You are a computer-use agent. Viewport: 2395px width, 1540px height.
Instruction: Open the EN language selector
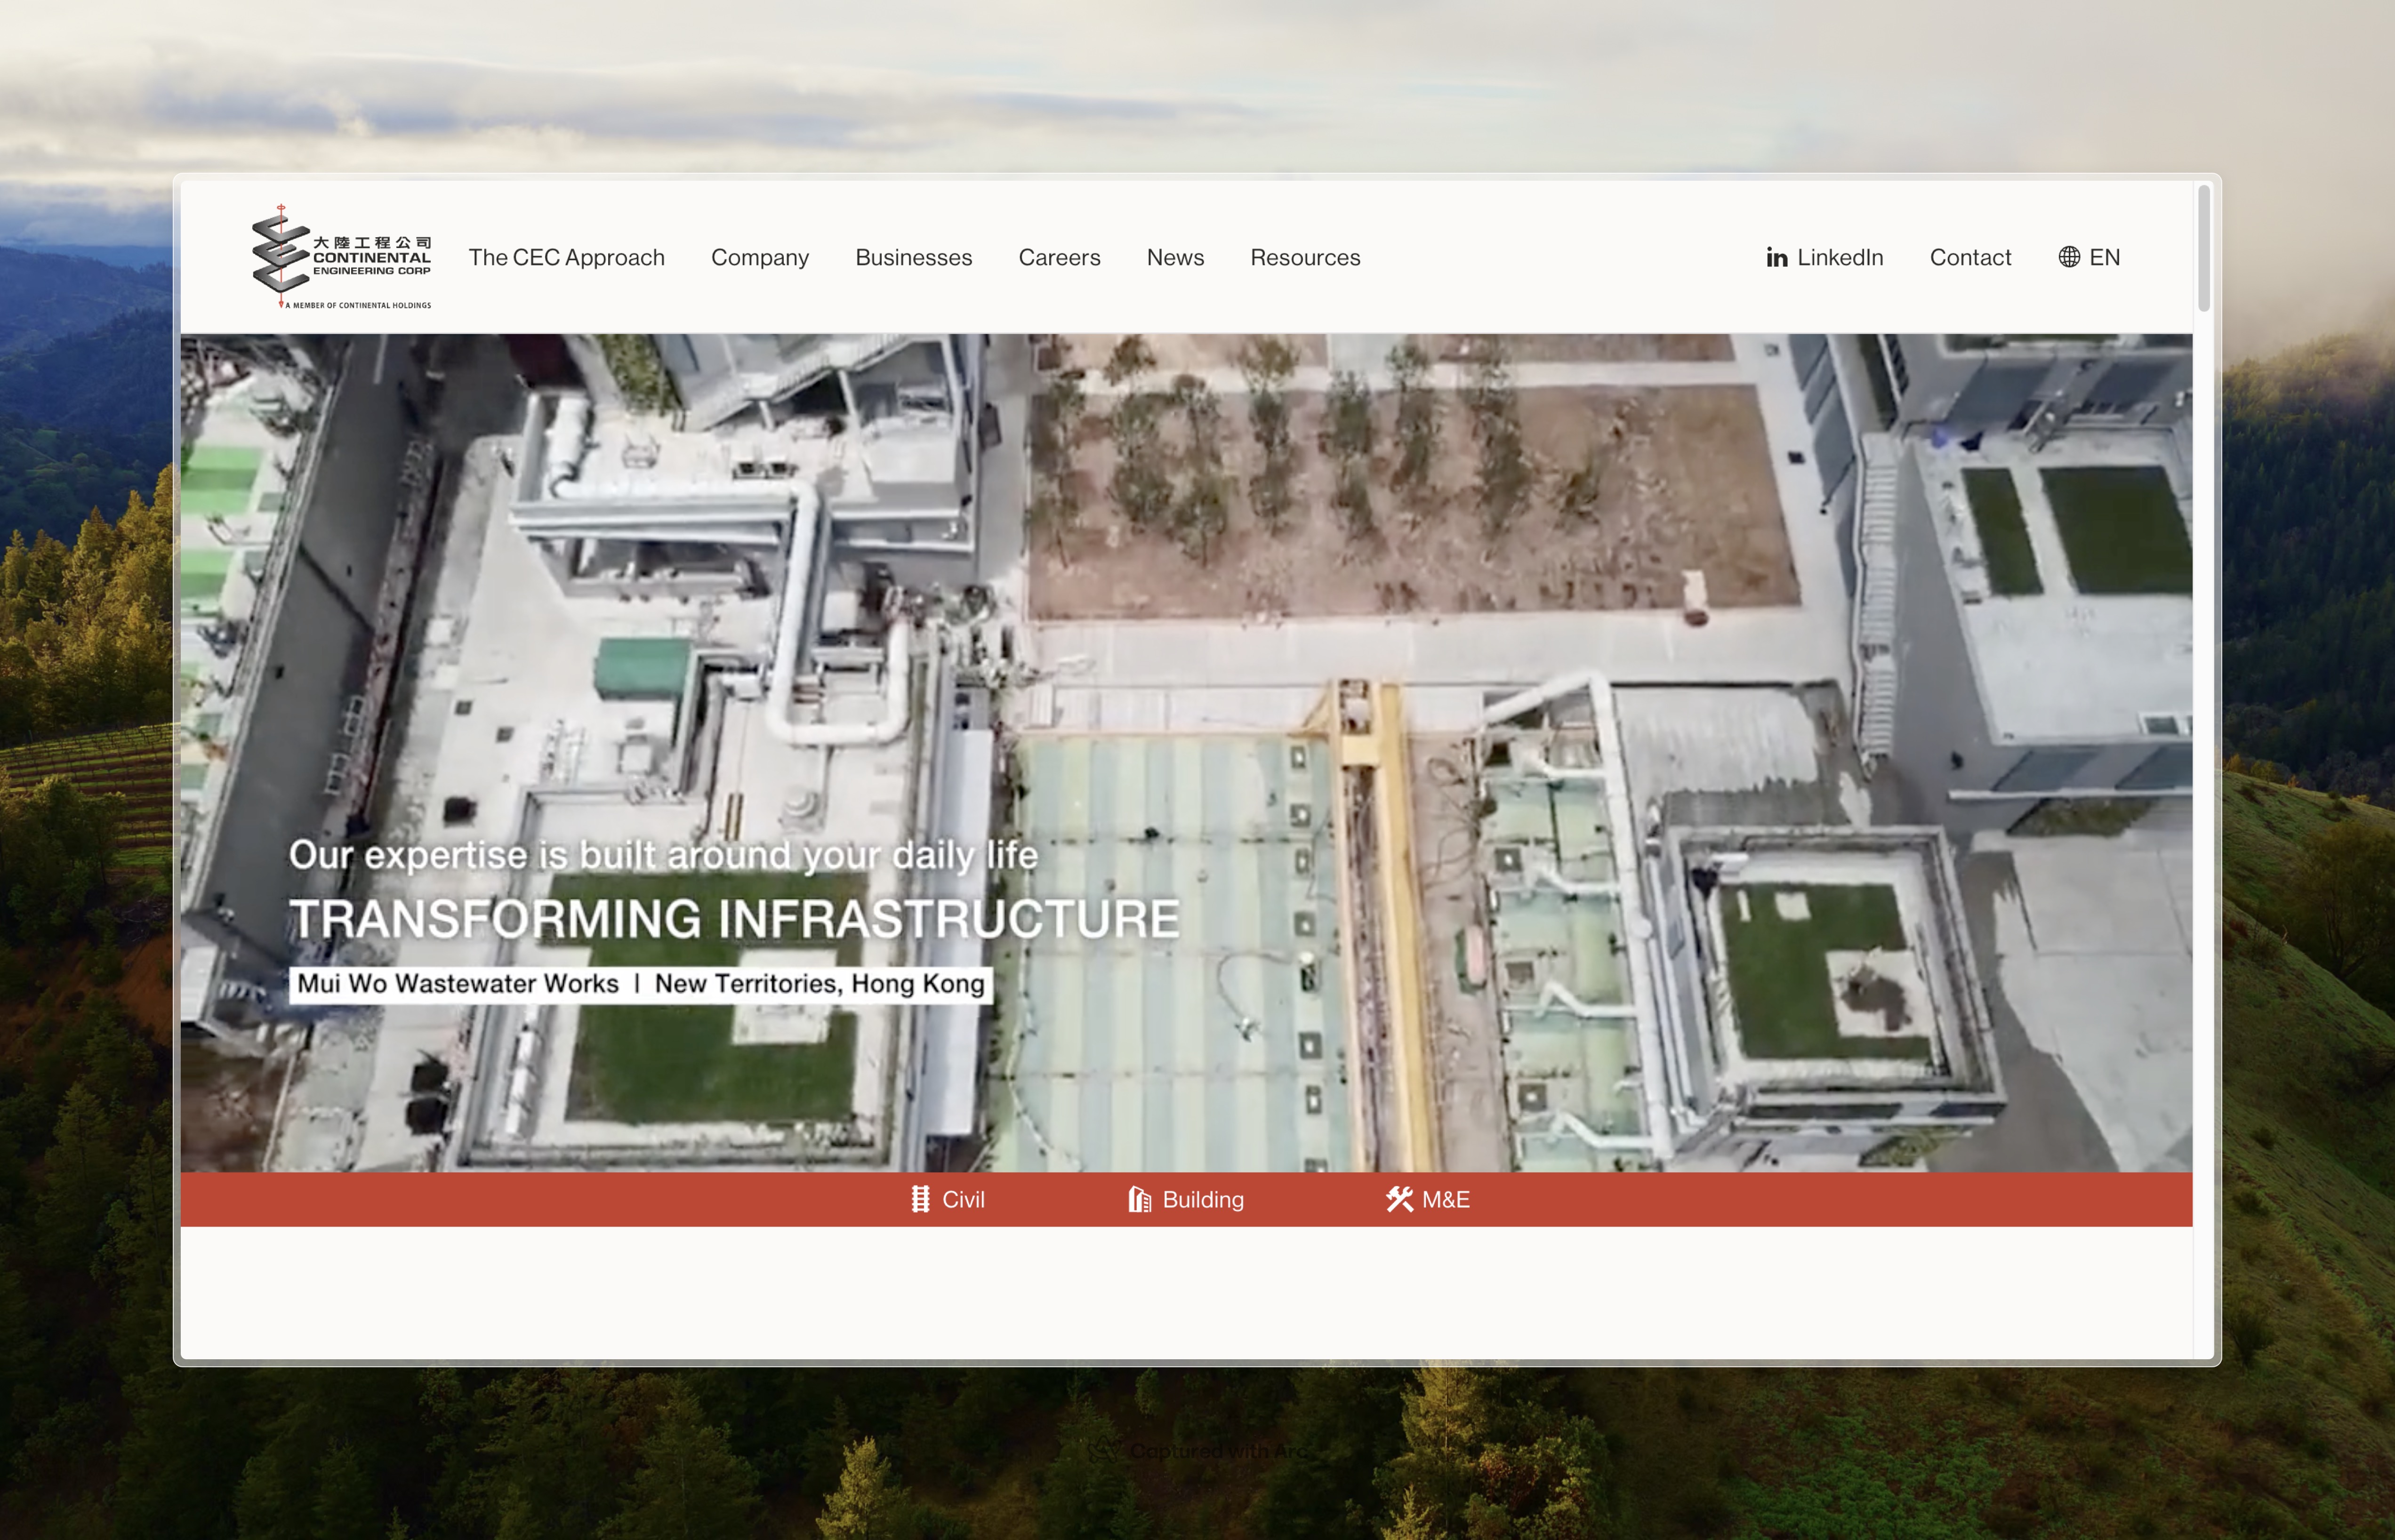coord(2105,257)
